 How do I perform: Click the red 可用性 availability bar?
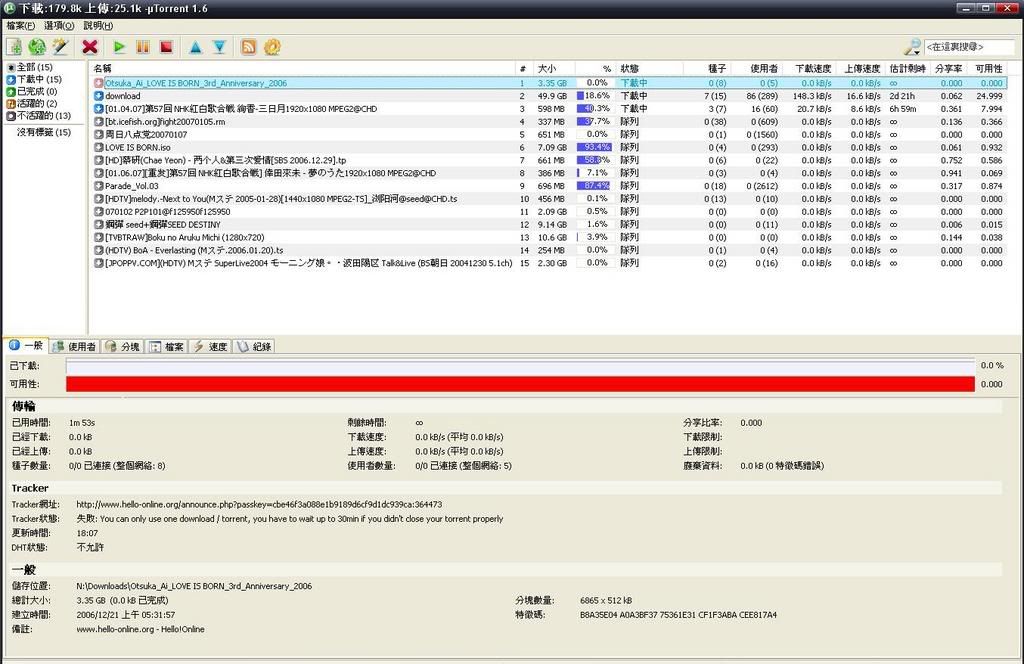(x=520, y=384)
